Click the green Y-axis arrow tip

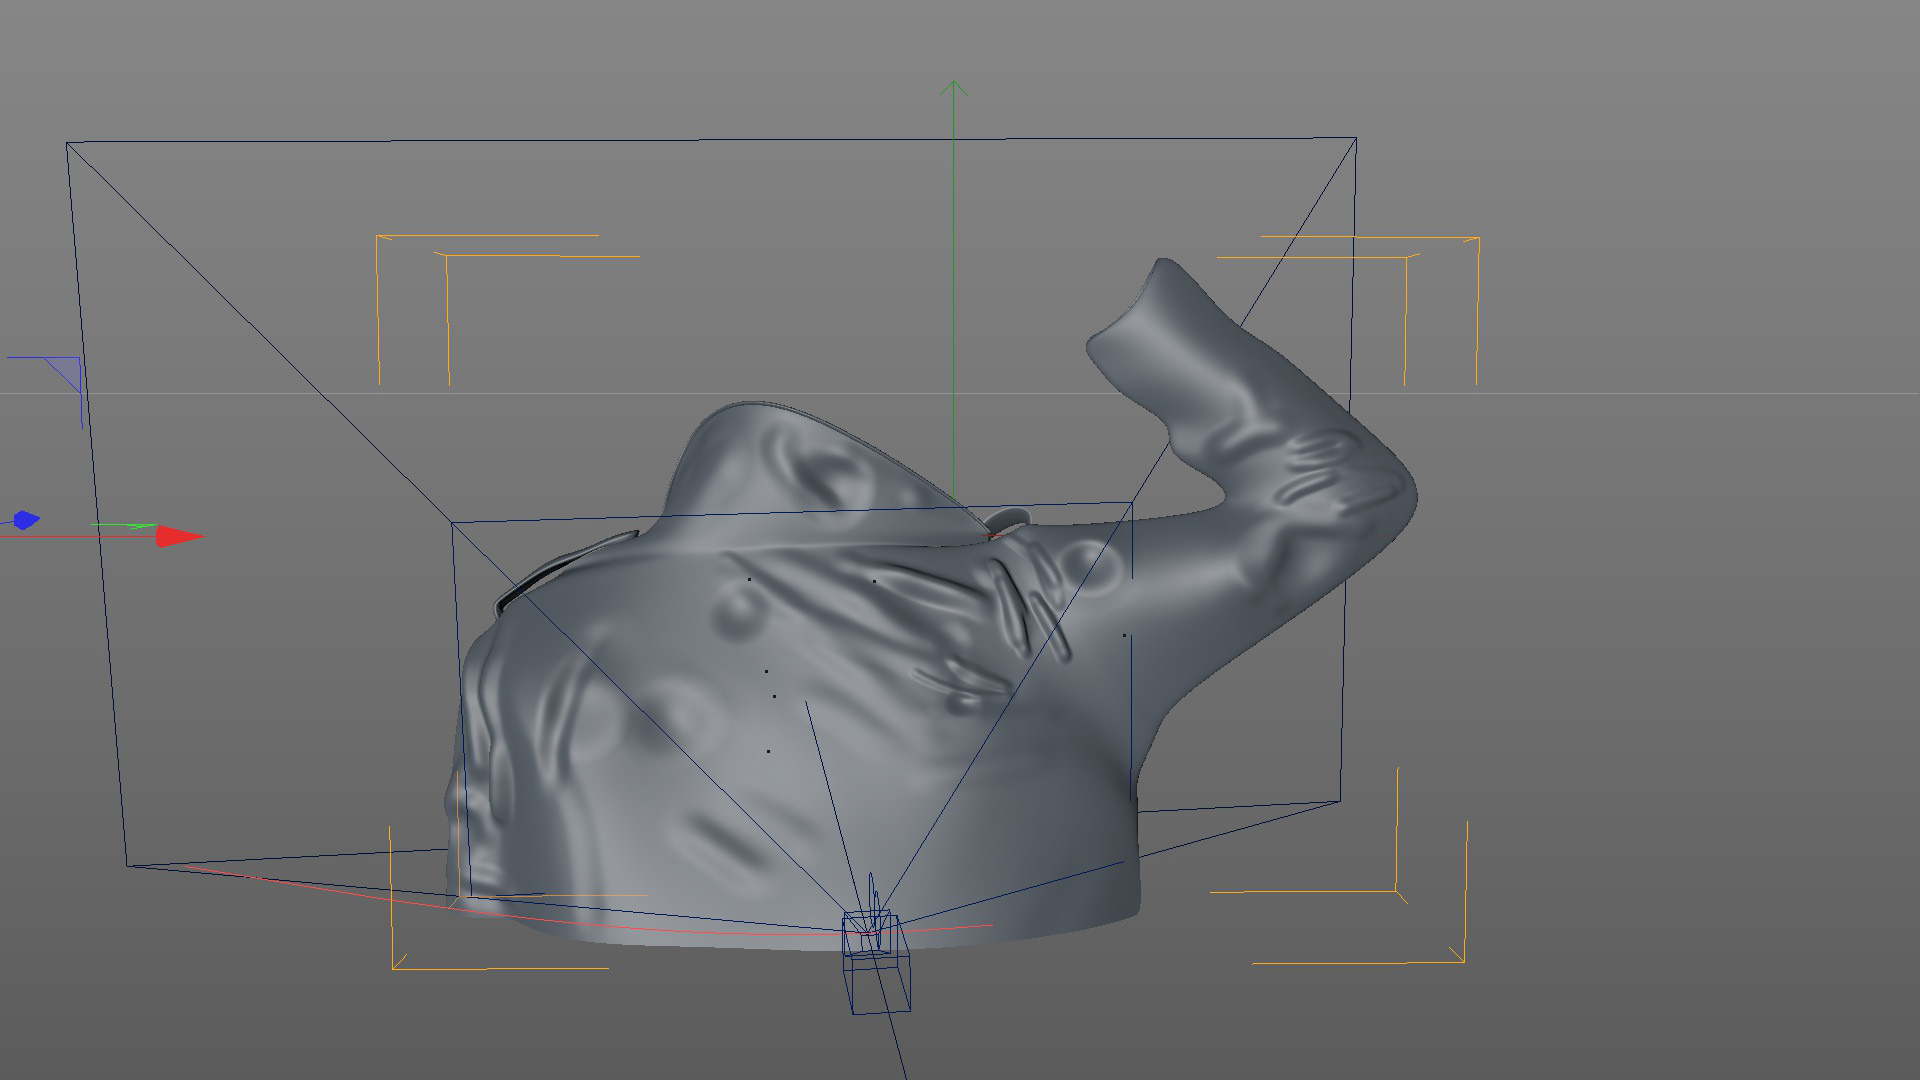click(x=953, y=89)
